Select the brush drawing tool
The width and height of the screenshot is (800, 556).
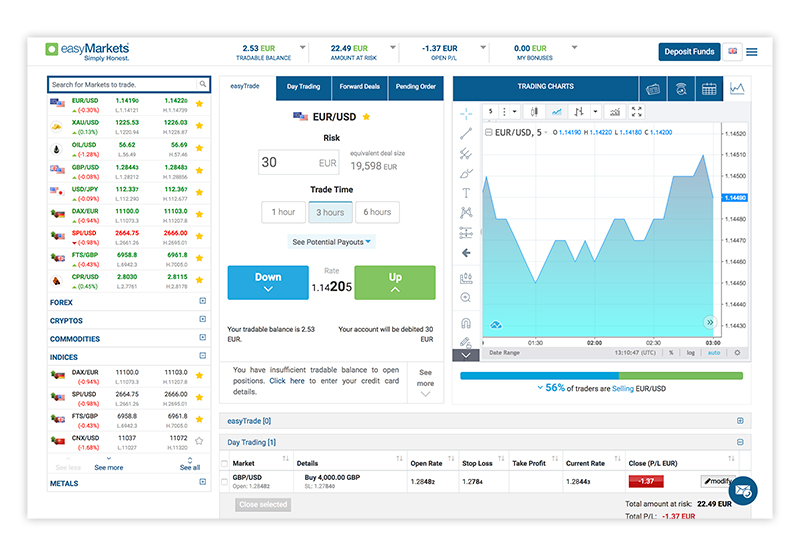point(466,173)
